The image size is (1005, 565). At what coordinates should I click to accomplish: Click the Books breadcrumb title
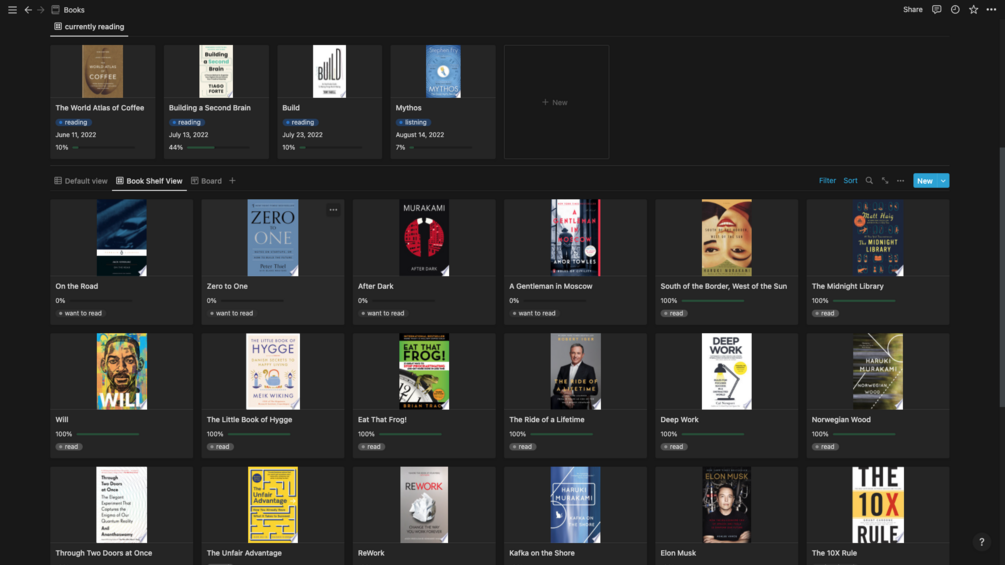click(x=74, y=10)
